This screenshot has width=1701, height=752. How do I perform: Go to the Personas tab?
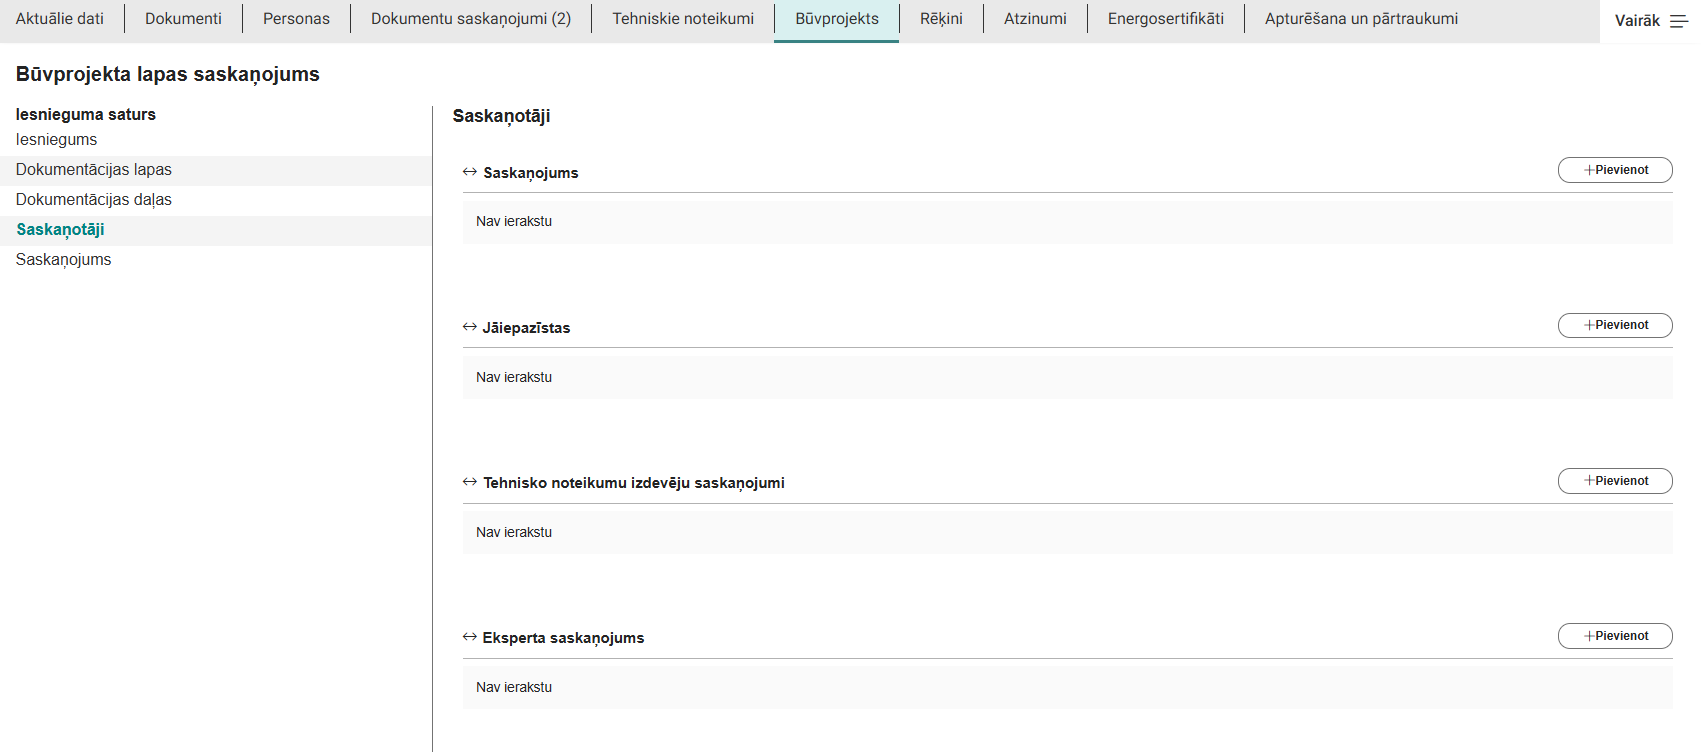pos(296,19)
